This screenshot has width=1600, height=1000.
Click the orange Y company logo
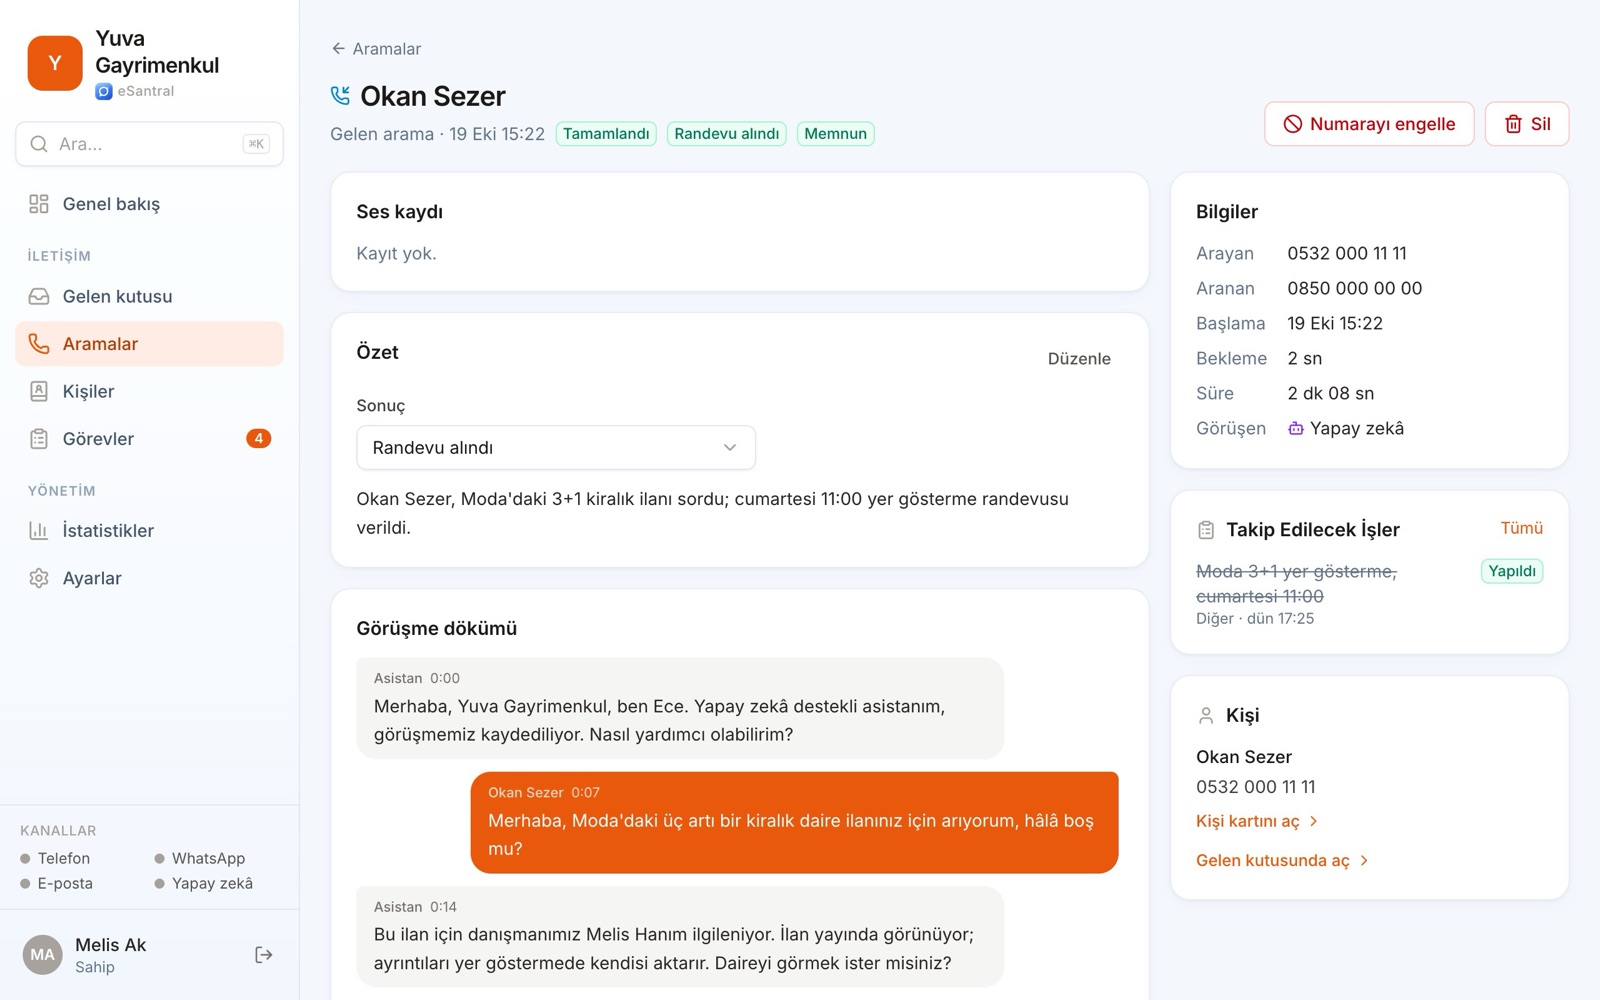55,63
